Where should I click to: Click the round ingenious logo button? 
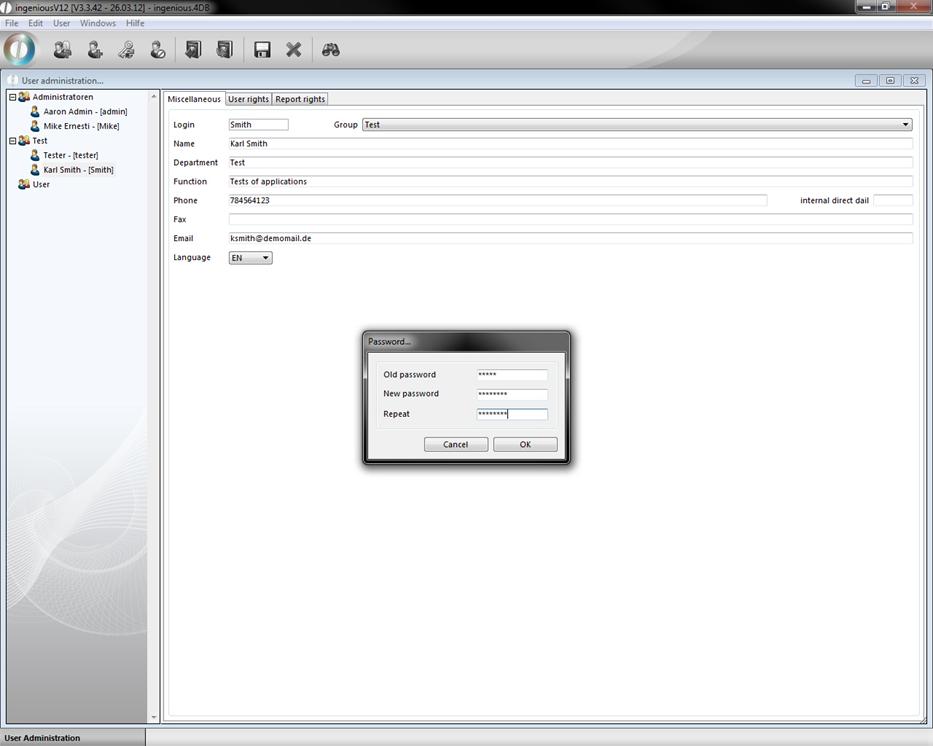[x=20, y=49]
